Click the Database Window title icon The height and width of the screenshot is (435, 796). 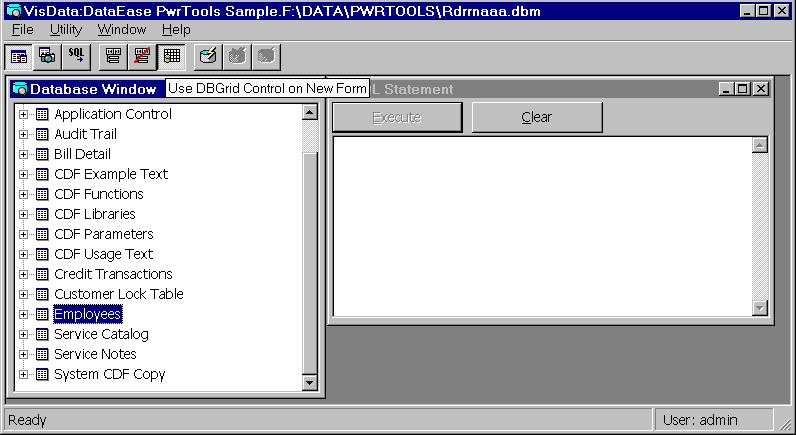click(20, 89)
